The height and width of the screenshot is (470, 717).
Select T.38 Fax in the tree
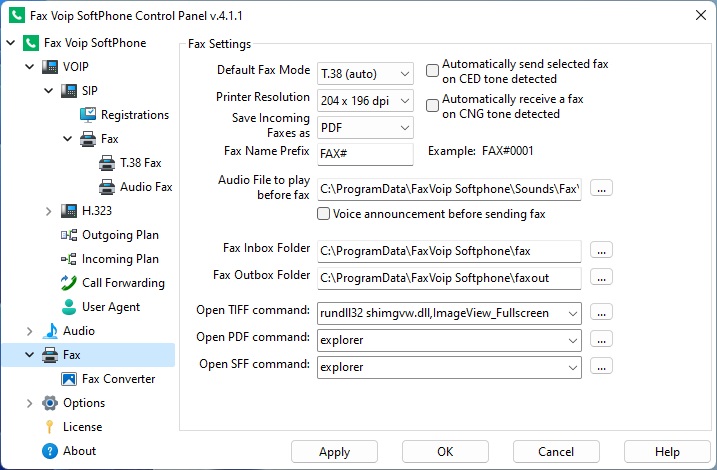pos(141,163)
